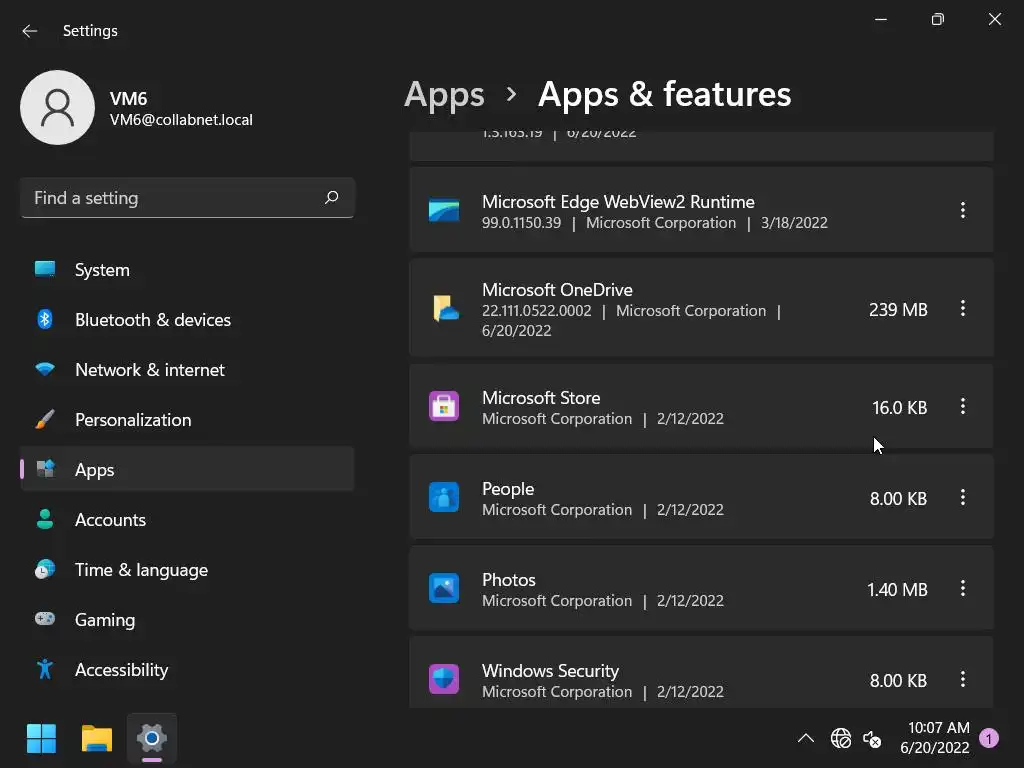This screenshot has width=1024, height=768.
Task: Open more options for Microsoft OneDrive
Action: click(x=963, y=308)
